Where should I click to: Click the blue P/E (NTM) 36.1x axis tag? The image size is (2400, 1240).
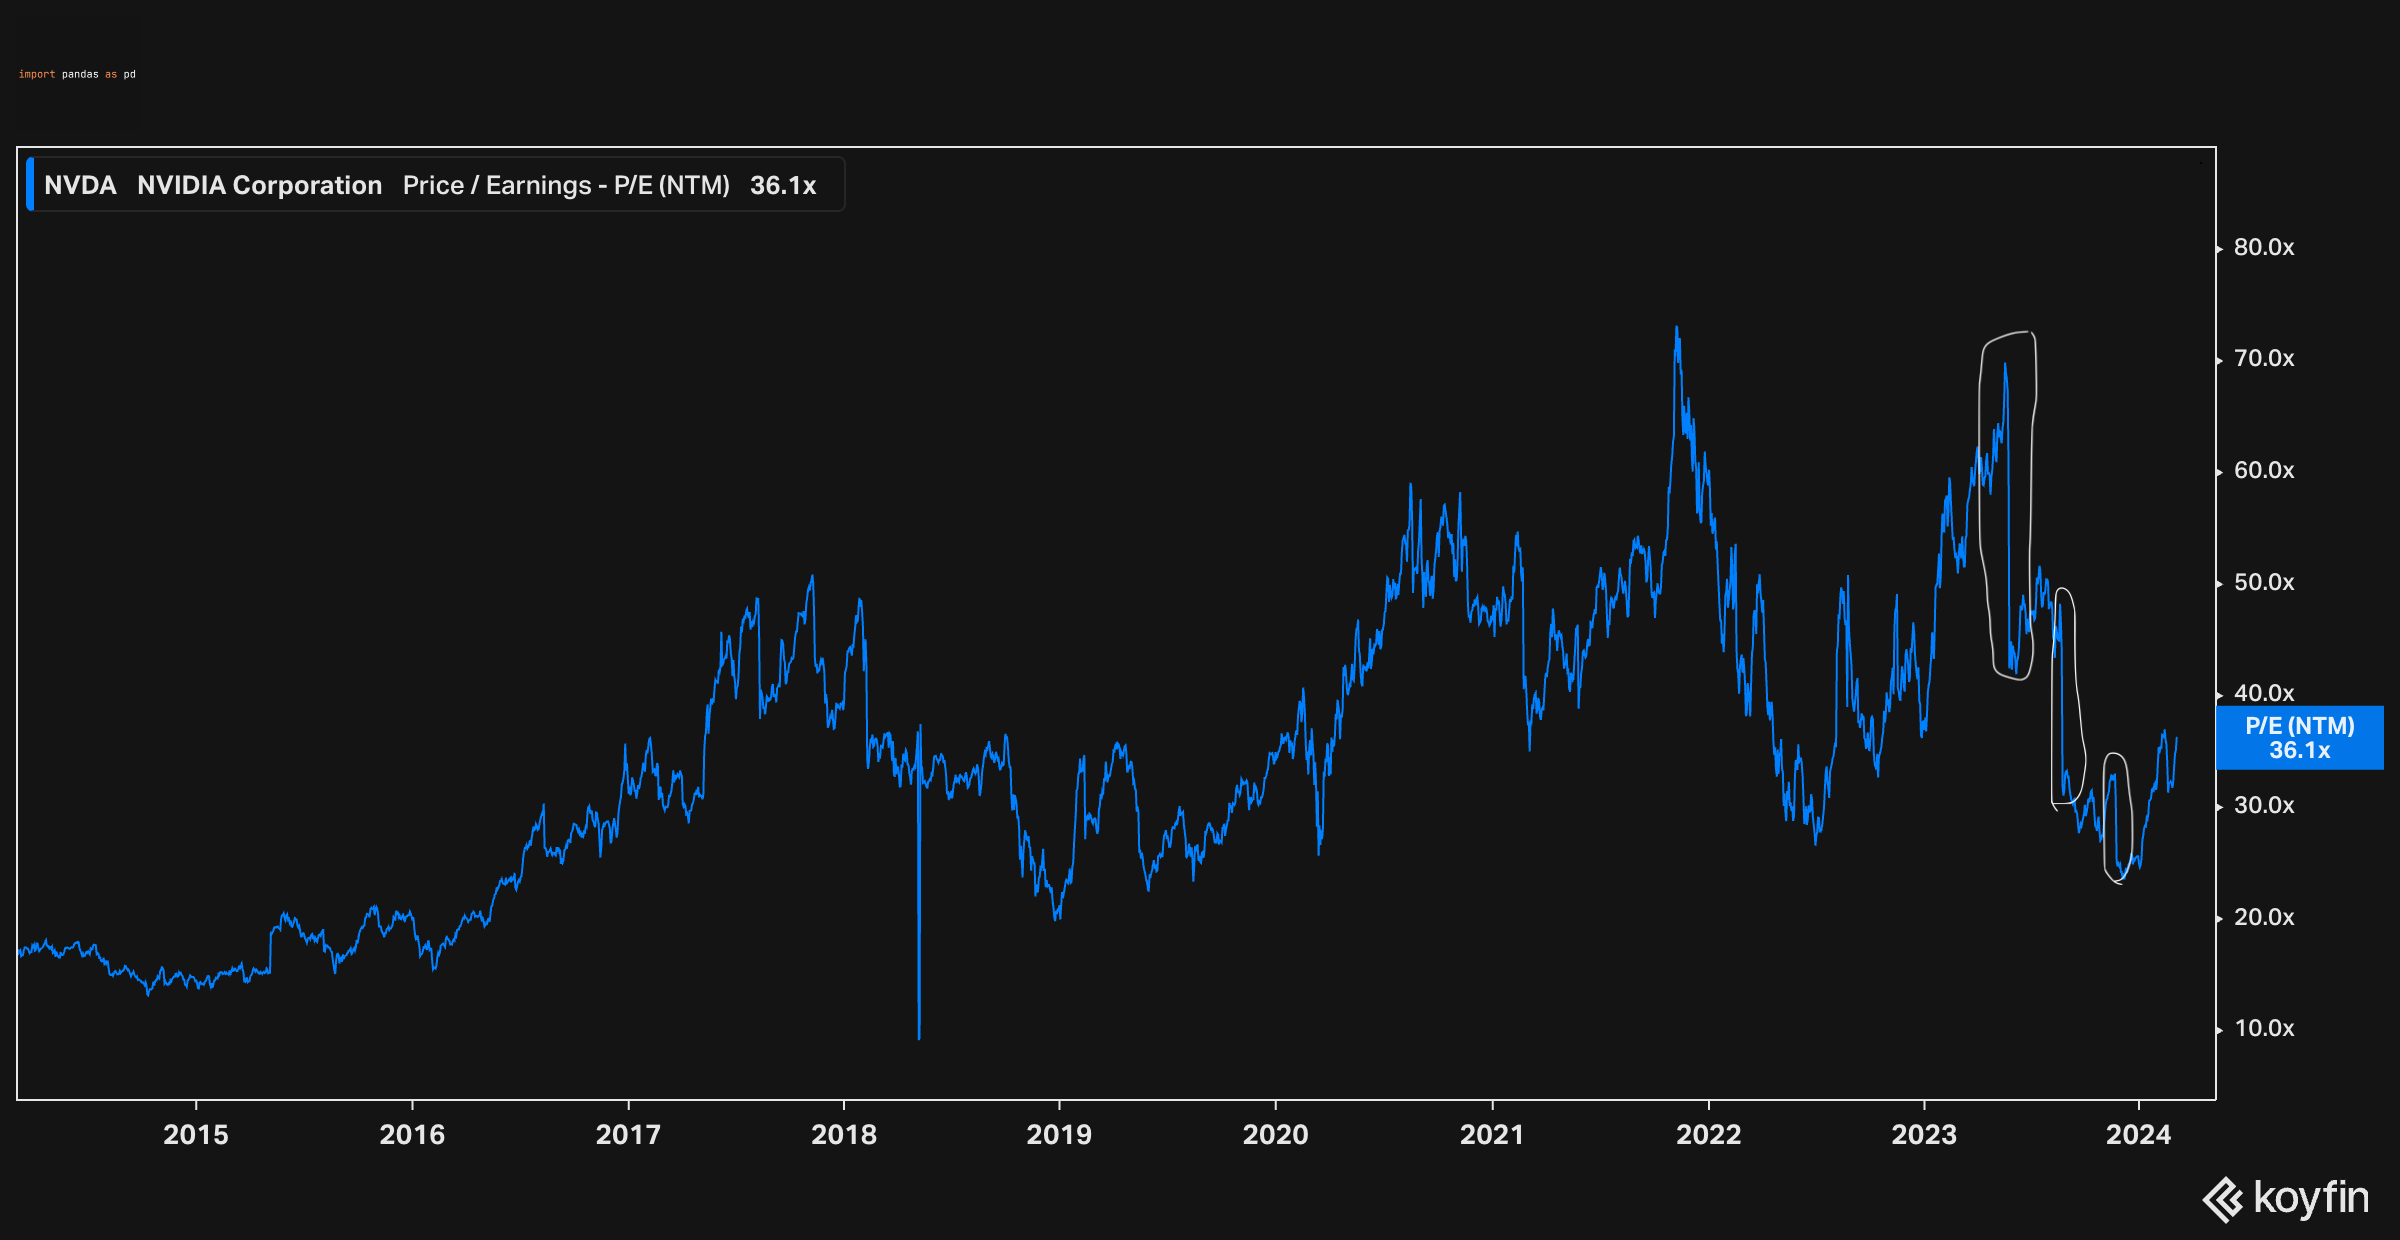(2299, 738)
